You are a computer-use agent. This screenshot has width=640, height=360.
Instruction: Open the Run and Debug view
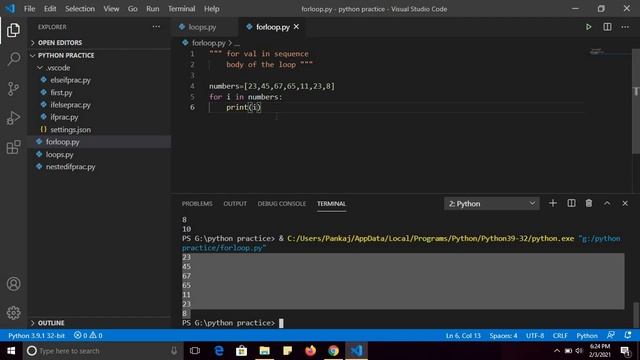tap(13, 118)
